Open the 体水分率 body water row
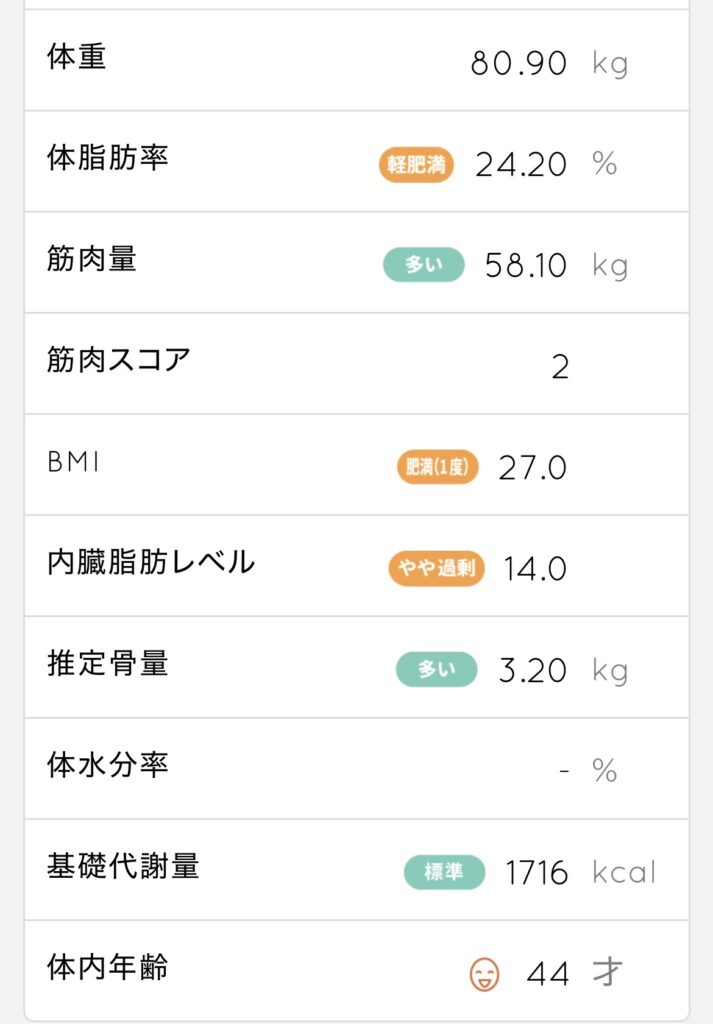The height and width of the screenshot is (1024, 713). pyautogui.click(x=107, y=765)
